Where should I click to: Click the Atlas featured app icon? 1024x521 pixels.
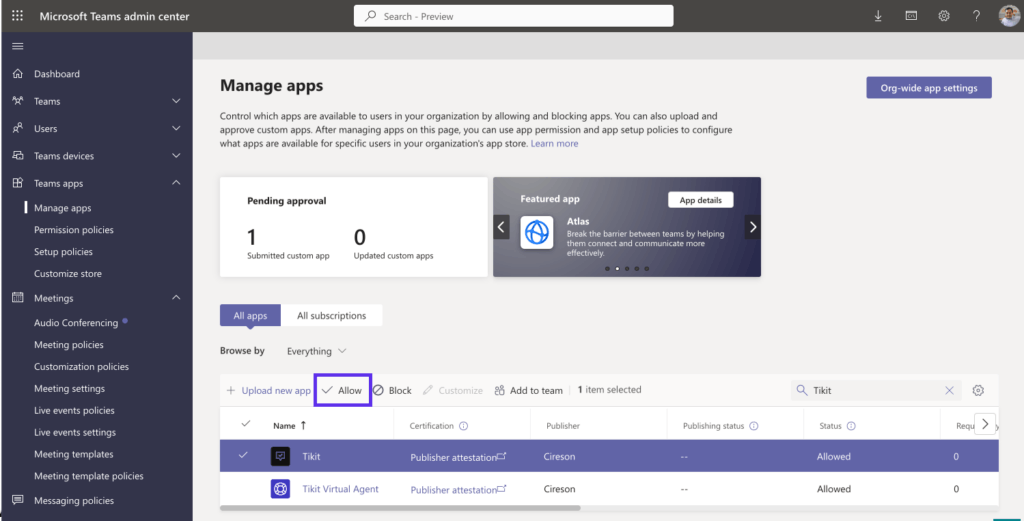tap(537, 232)
